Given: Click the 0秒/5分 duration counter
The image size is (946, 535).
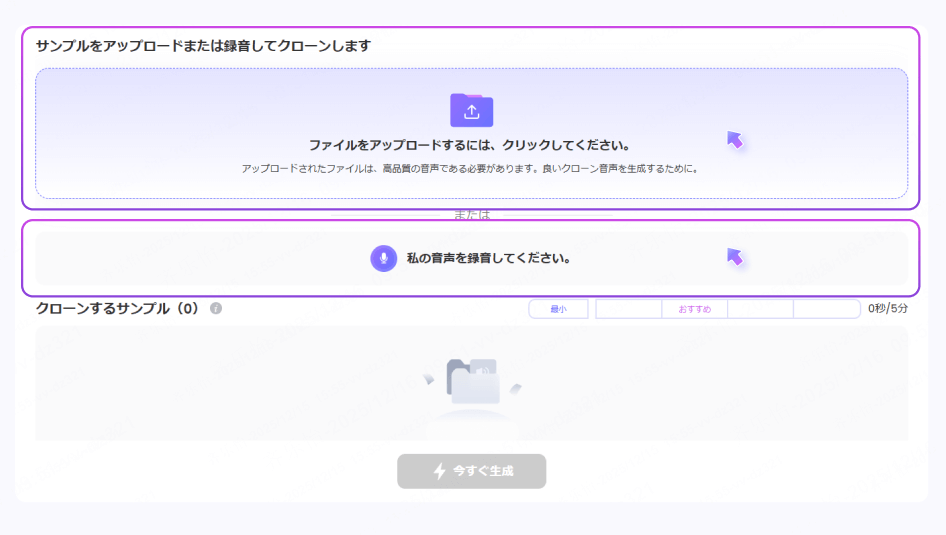Looking at the screenshot, I should [888, 309].
